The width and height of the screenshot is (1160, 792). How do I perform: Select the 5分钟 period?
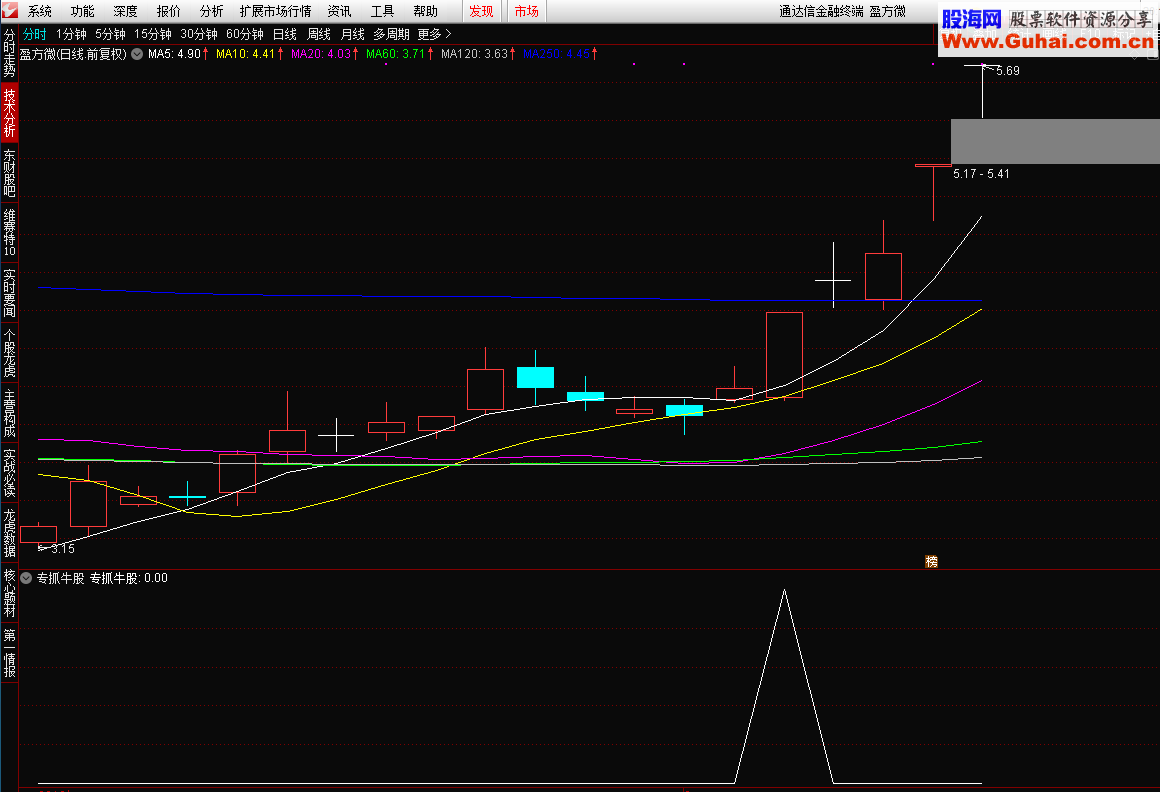tap(110, 34)
